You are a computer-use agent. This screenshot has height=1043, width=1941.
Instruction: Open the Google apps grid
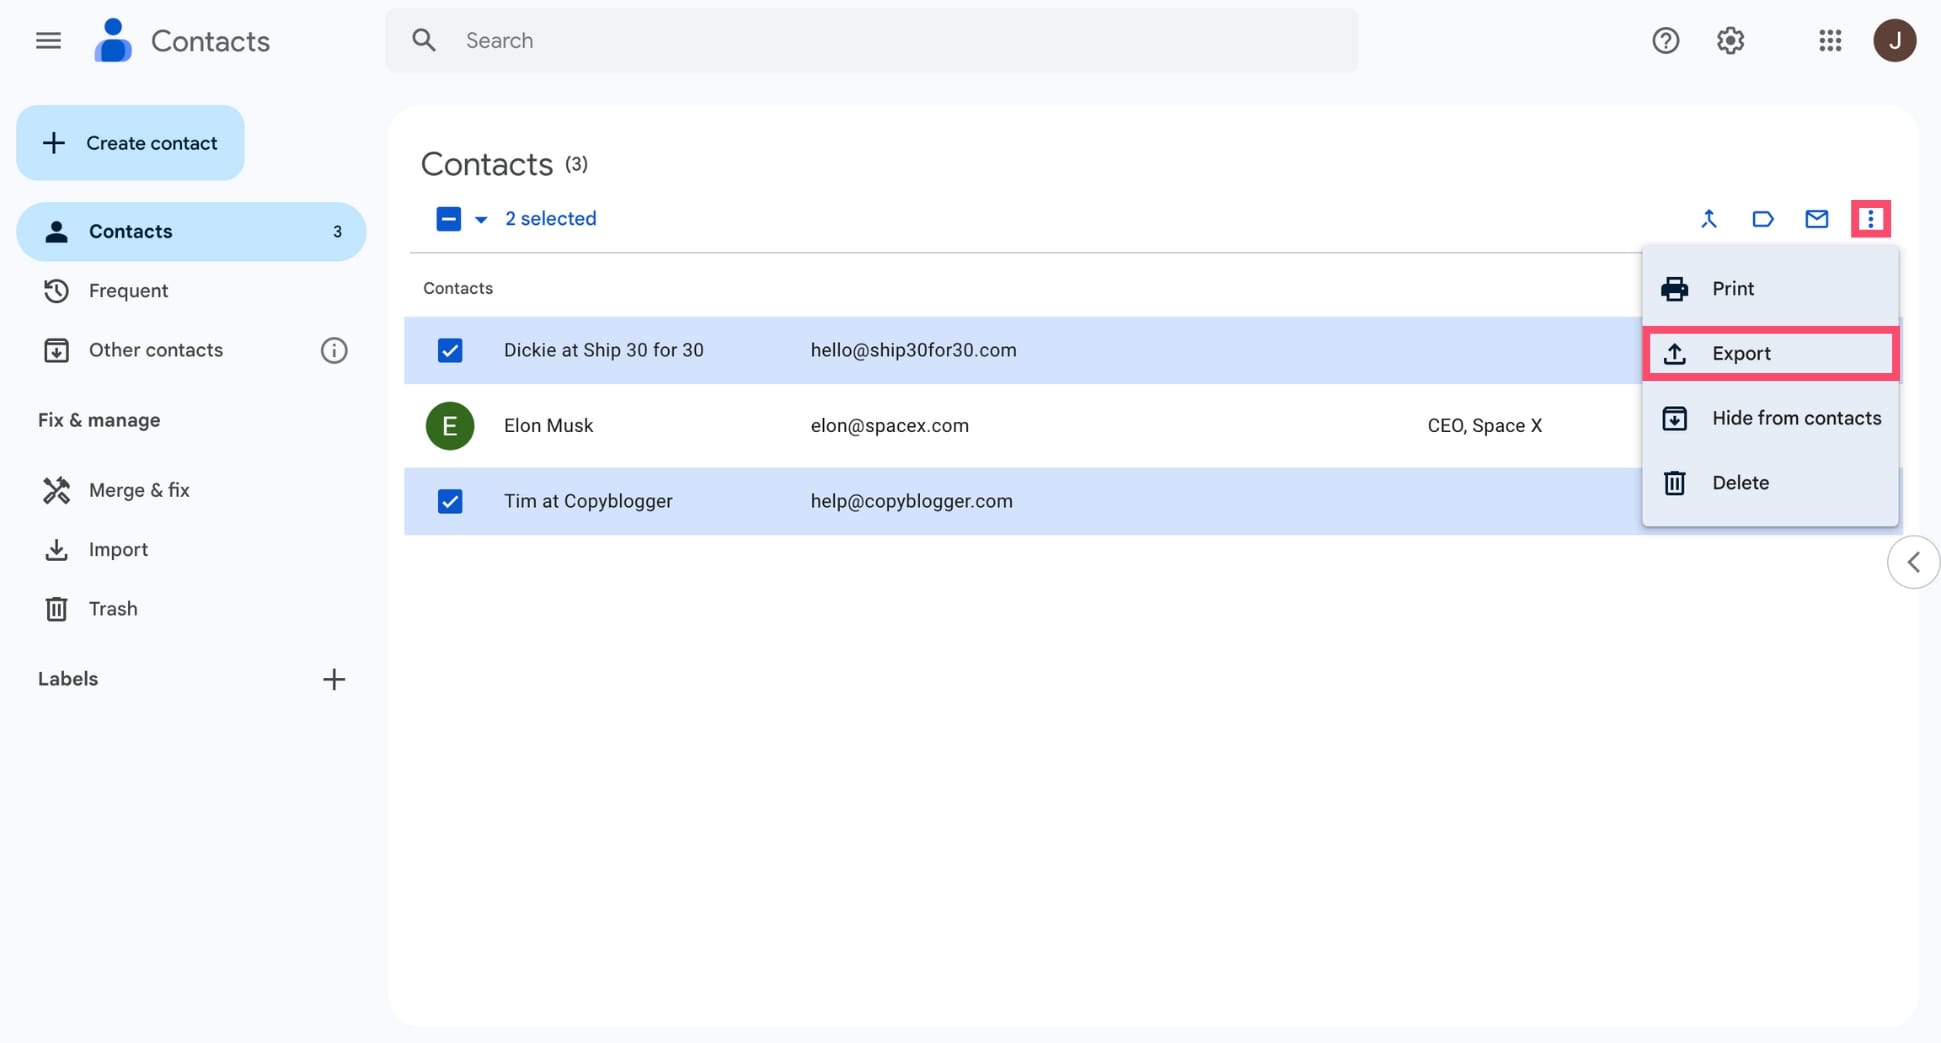1830,40
